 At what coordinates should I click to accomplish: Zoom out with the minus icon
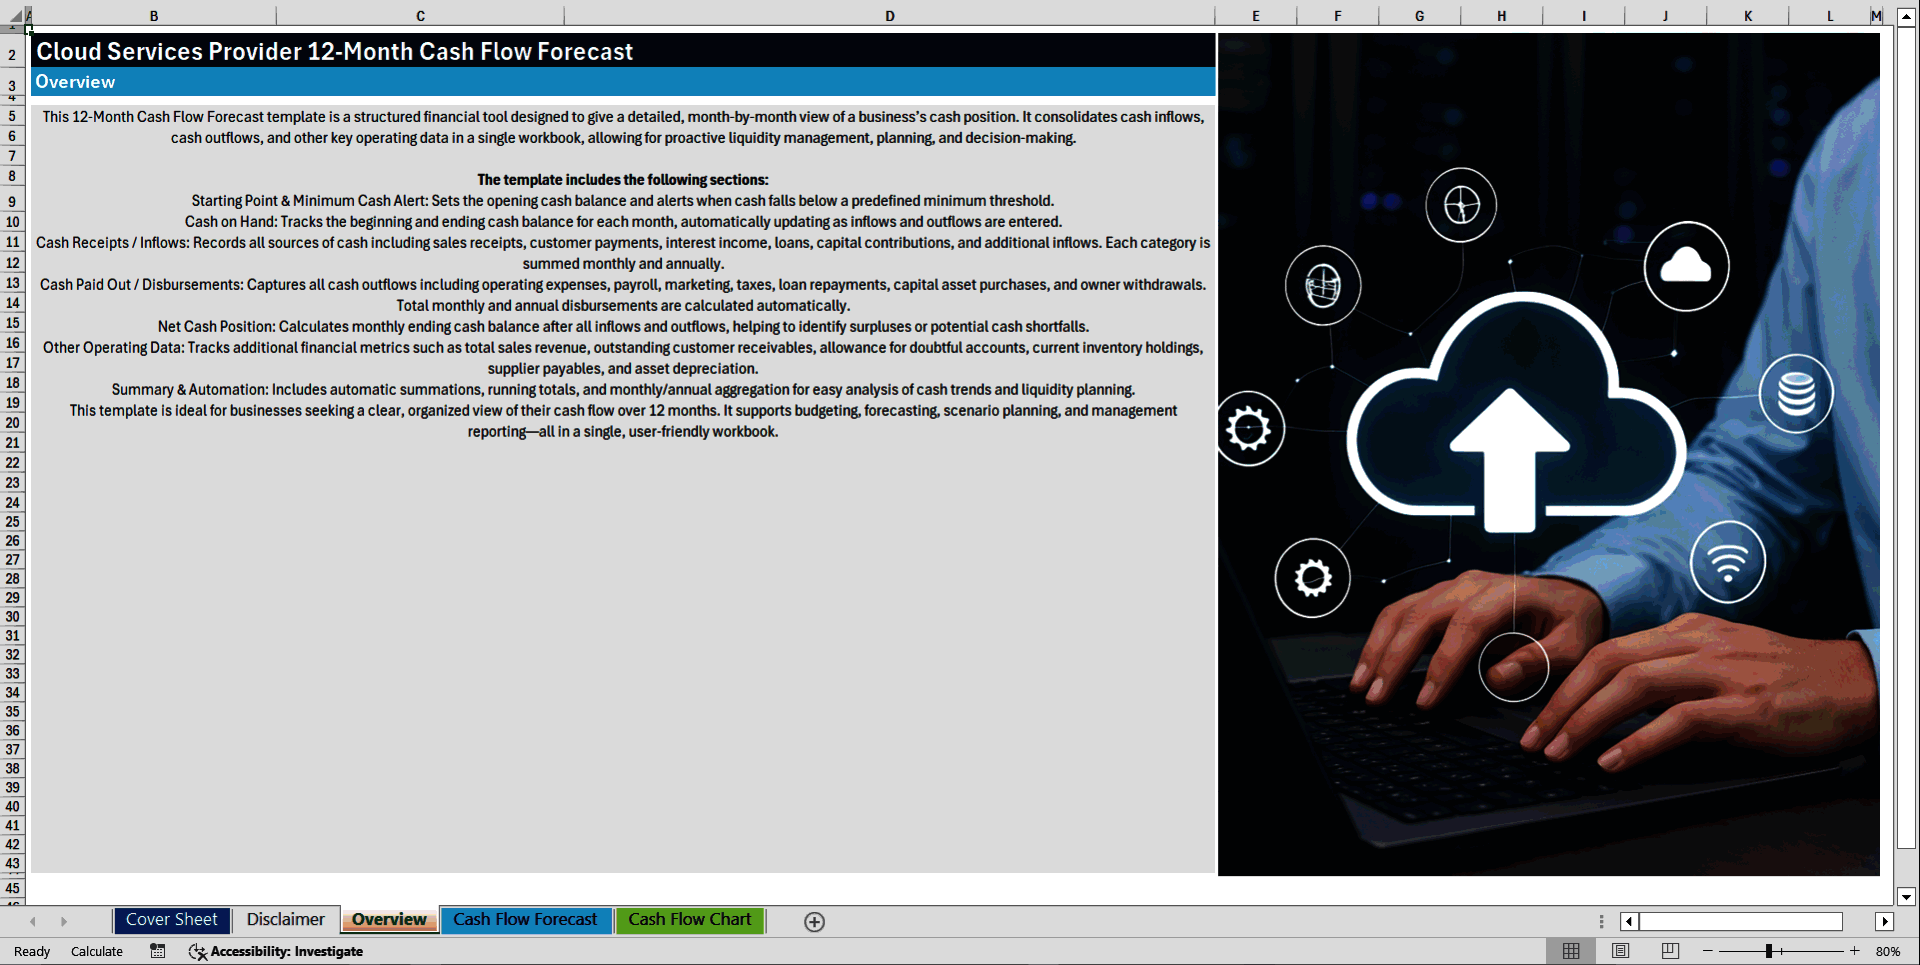1708,951
